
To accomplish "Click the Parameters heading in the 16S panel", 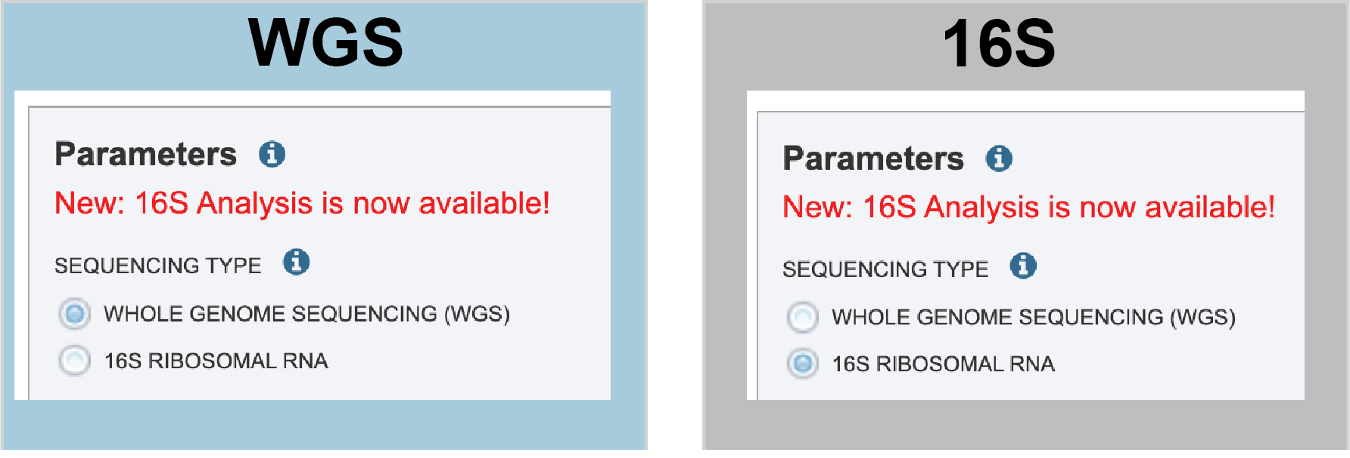I will (x=873, y=159).
